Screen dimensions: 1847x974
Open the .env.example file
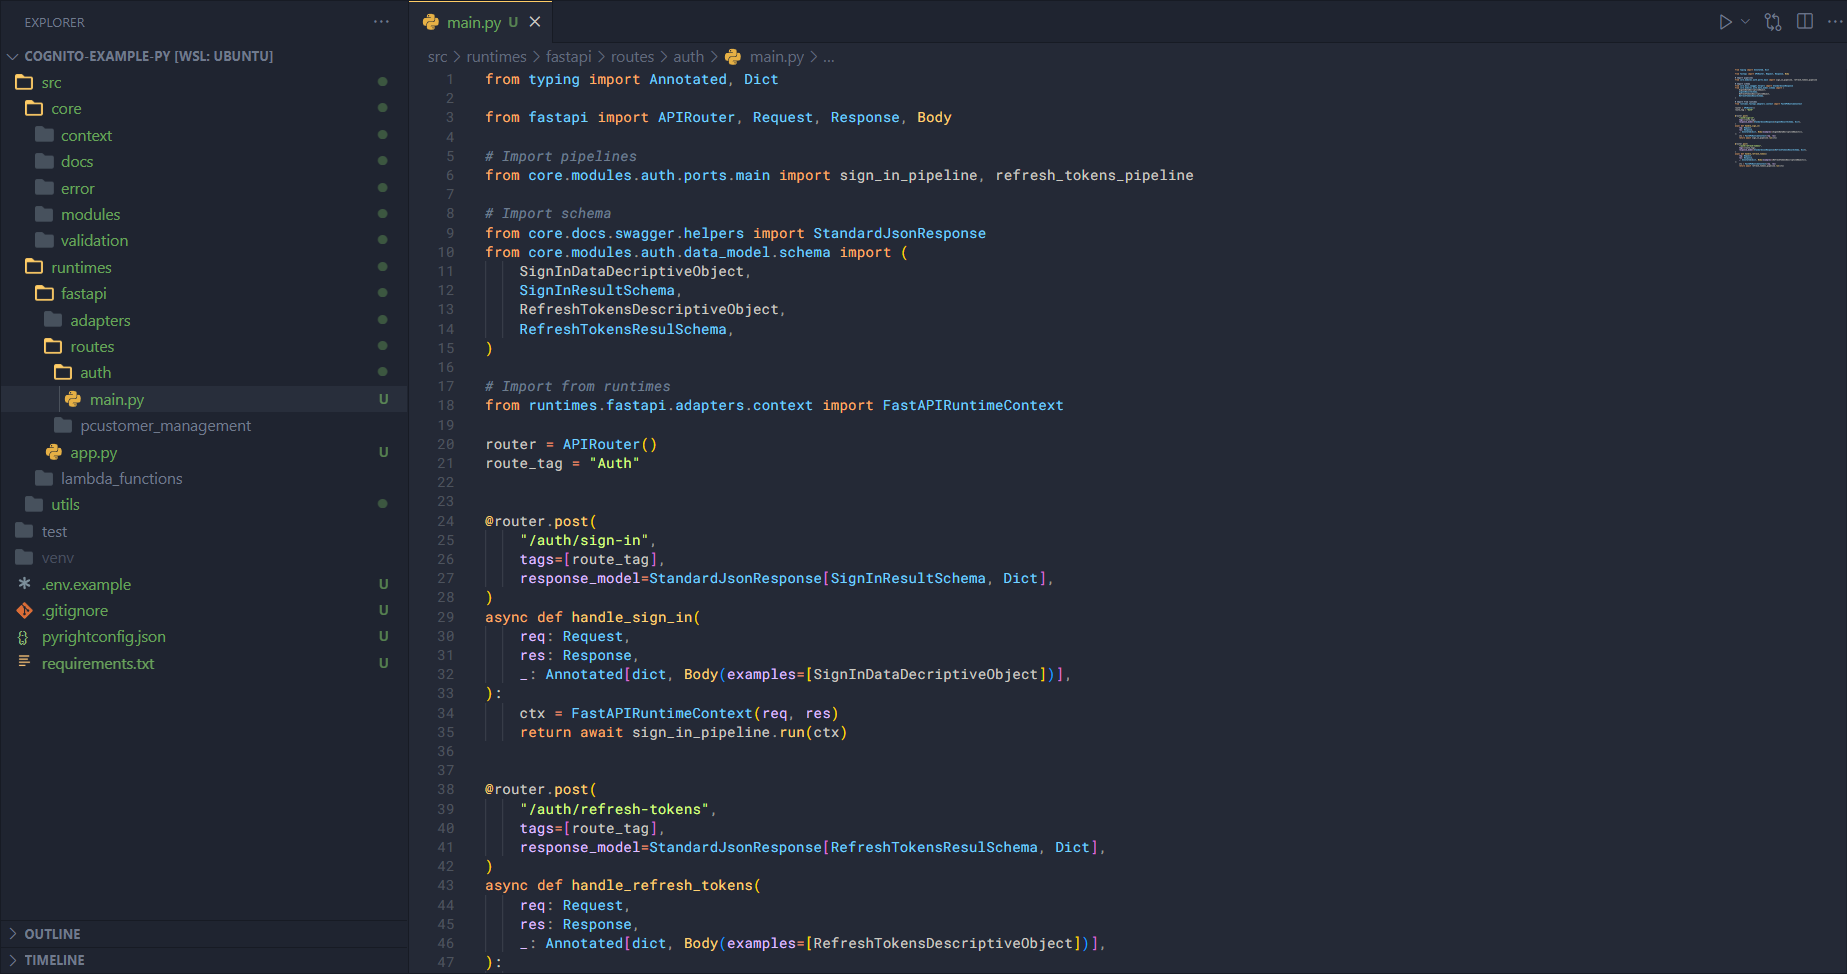(x=86, y=585)
